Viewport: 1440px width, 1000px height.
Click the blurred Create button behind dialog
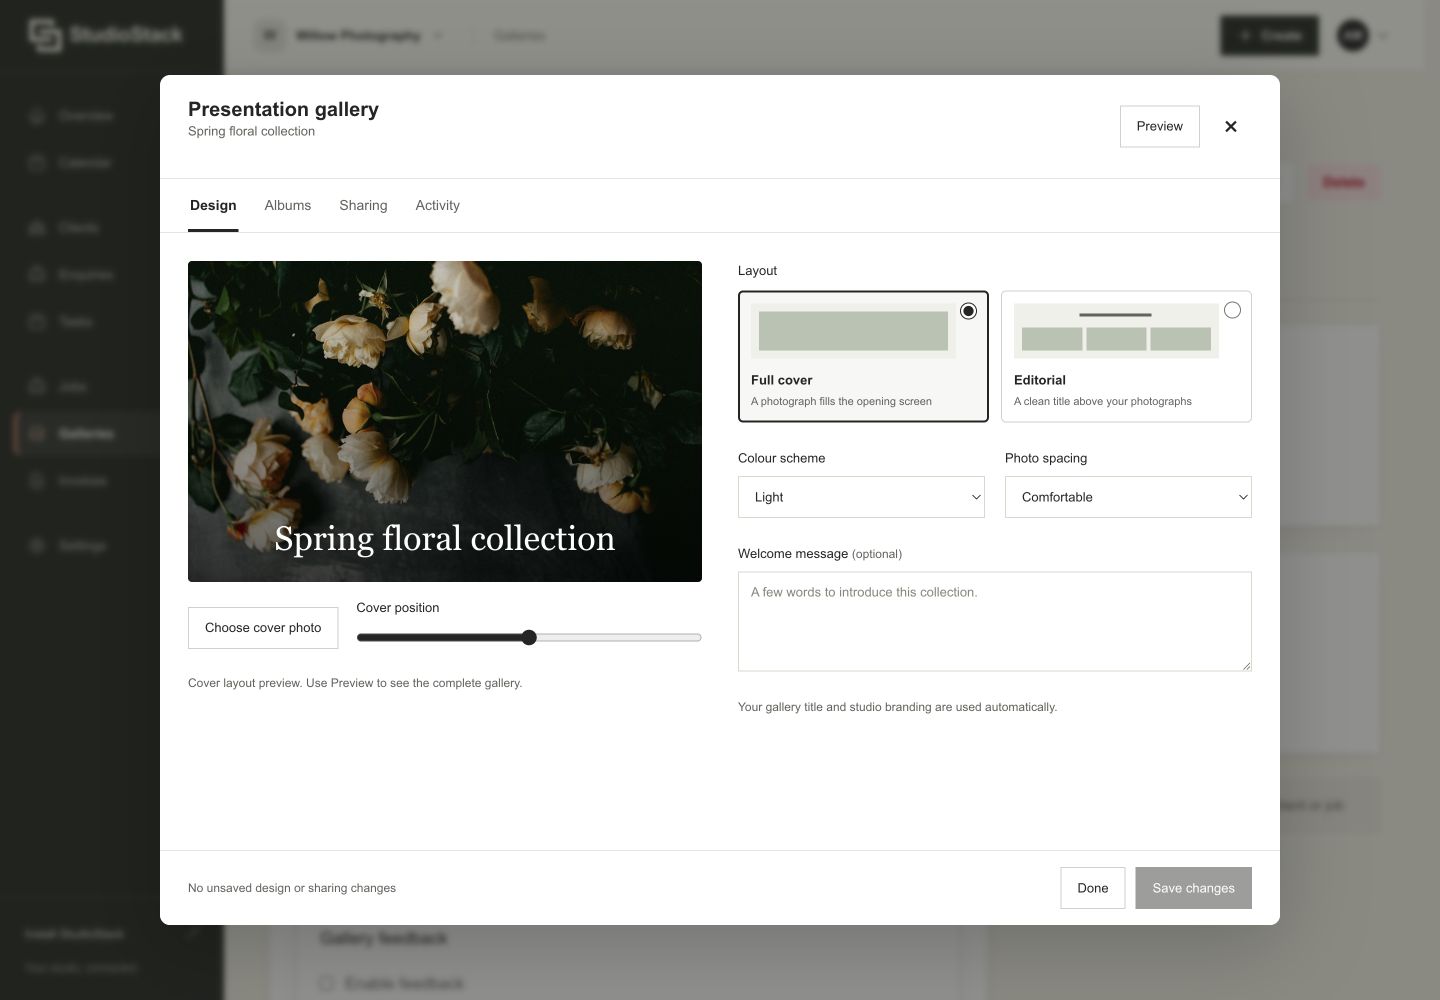1269,36
